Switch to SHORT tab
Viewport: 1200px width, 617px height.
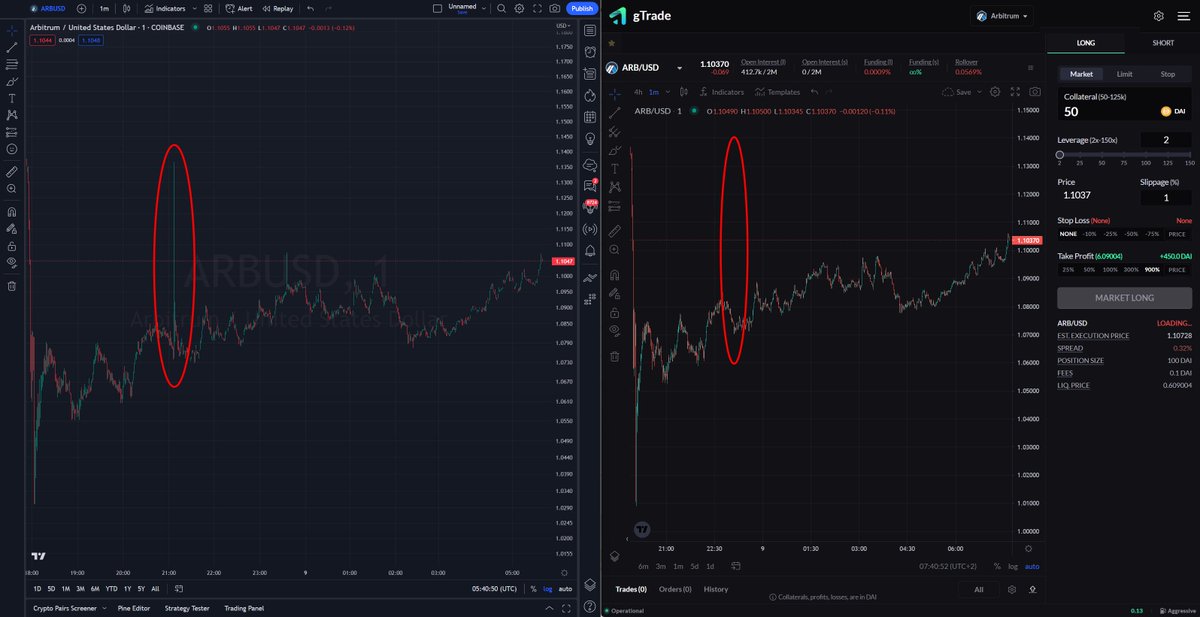click(x=1162, y=43)
